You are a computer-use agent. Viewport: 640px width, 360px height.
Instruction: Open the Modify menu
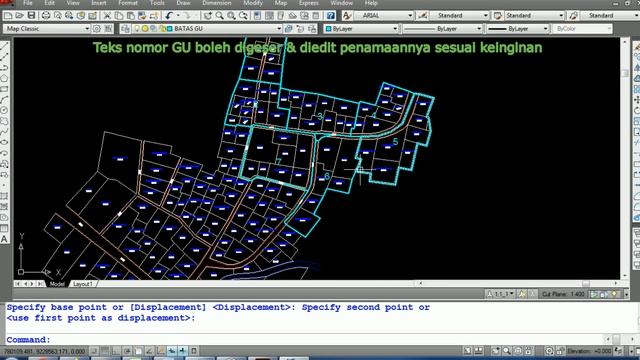(x=253, y=3)
